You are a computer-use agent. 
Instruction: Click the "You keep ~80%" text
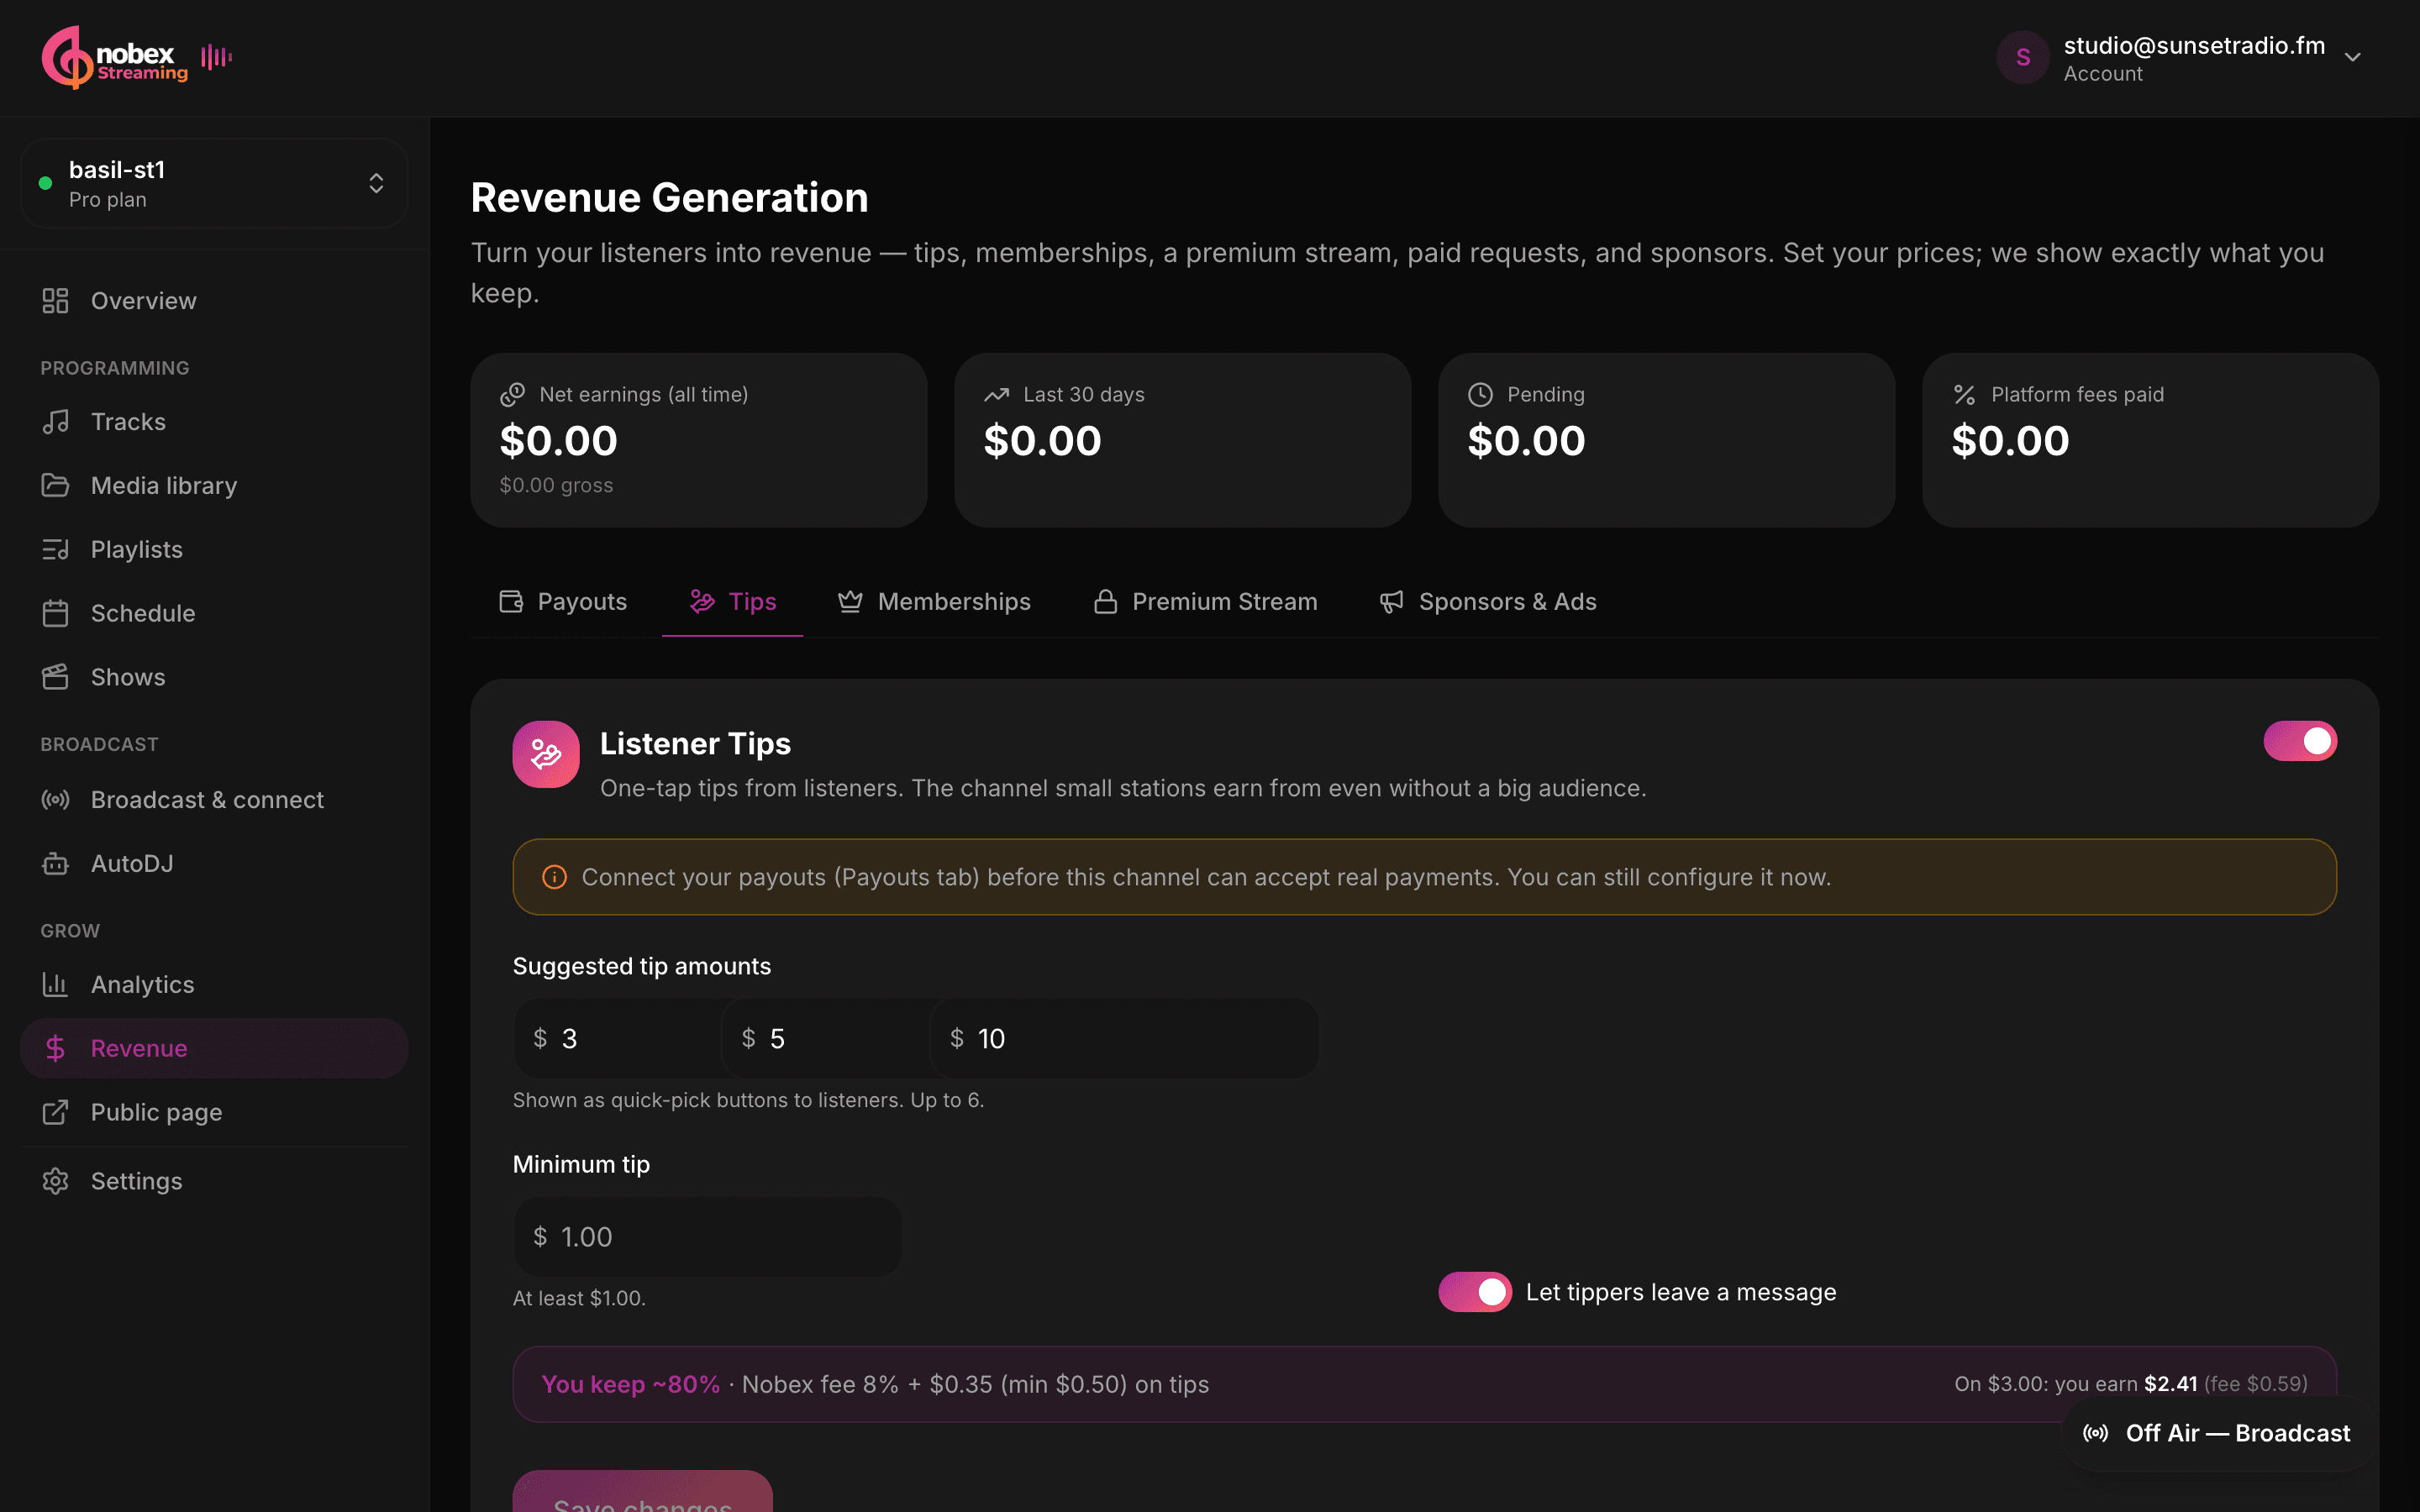point(630,1385)
